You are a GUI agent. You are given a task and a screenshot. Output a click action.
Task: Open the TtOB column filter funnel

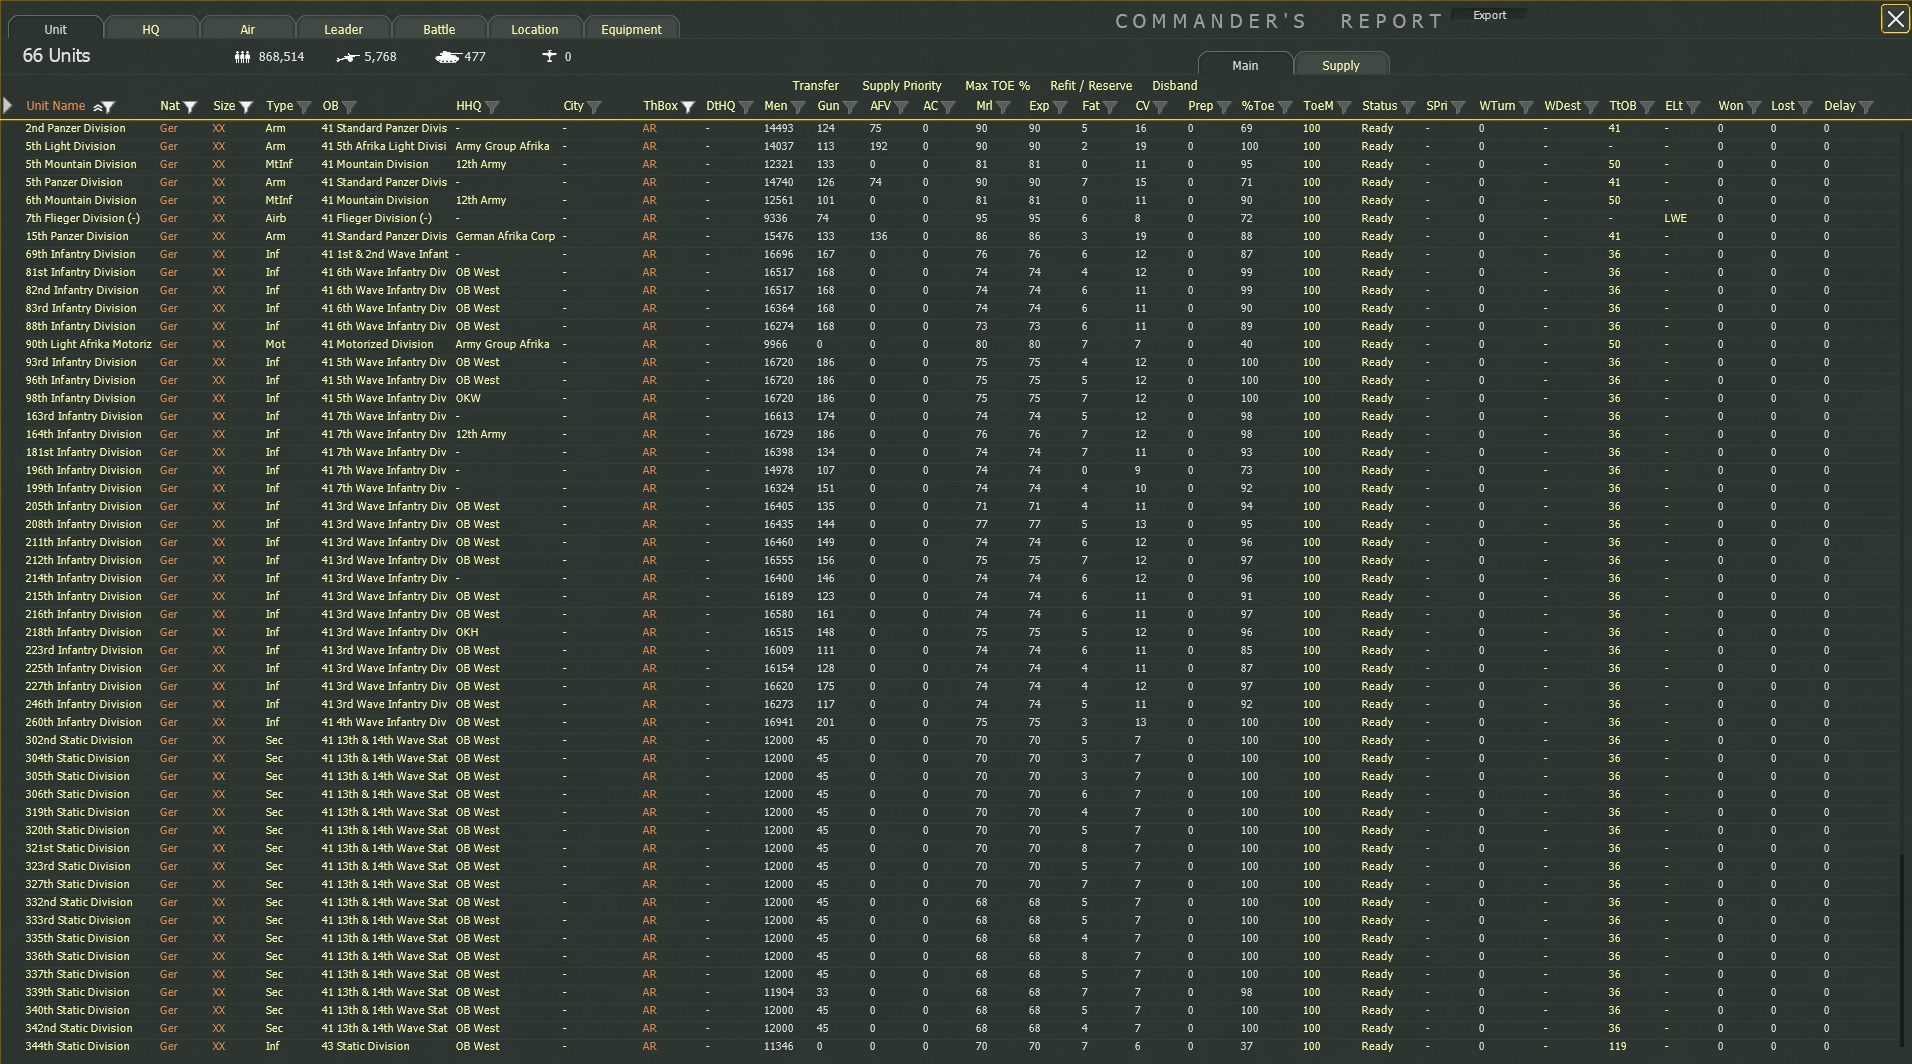click(1647, 107)
